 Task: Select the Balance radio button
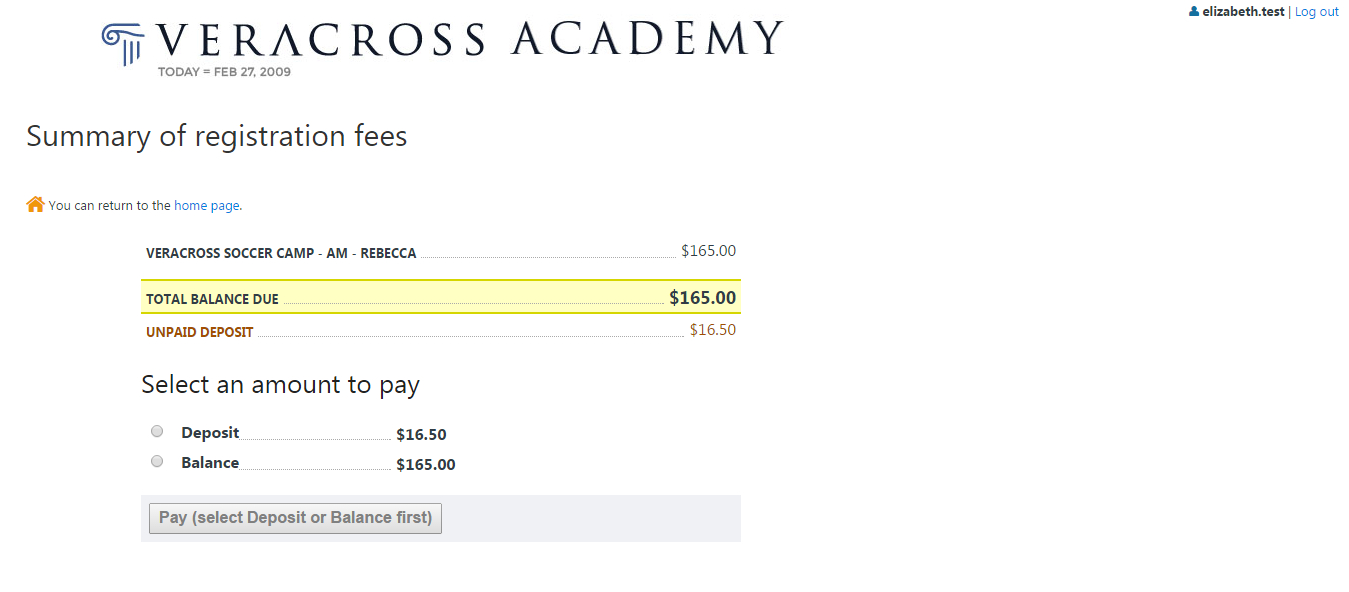pyautogui.click(x=157, y=461)
